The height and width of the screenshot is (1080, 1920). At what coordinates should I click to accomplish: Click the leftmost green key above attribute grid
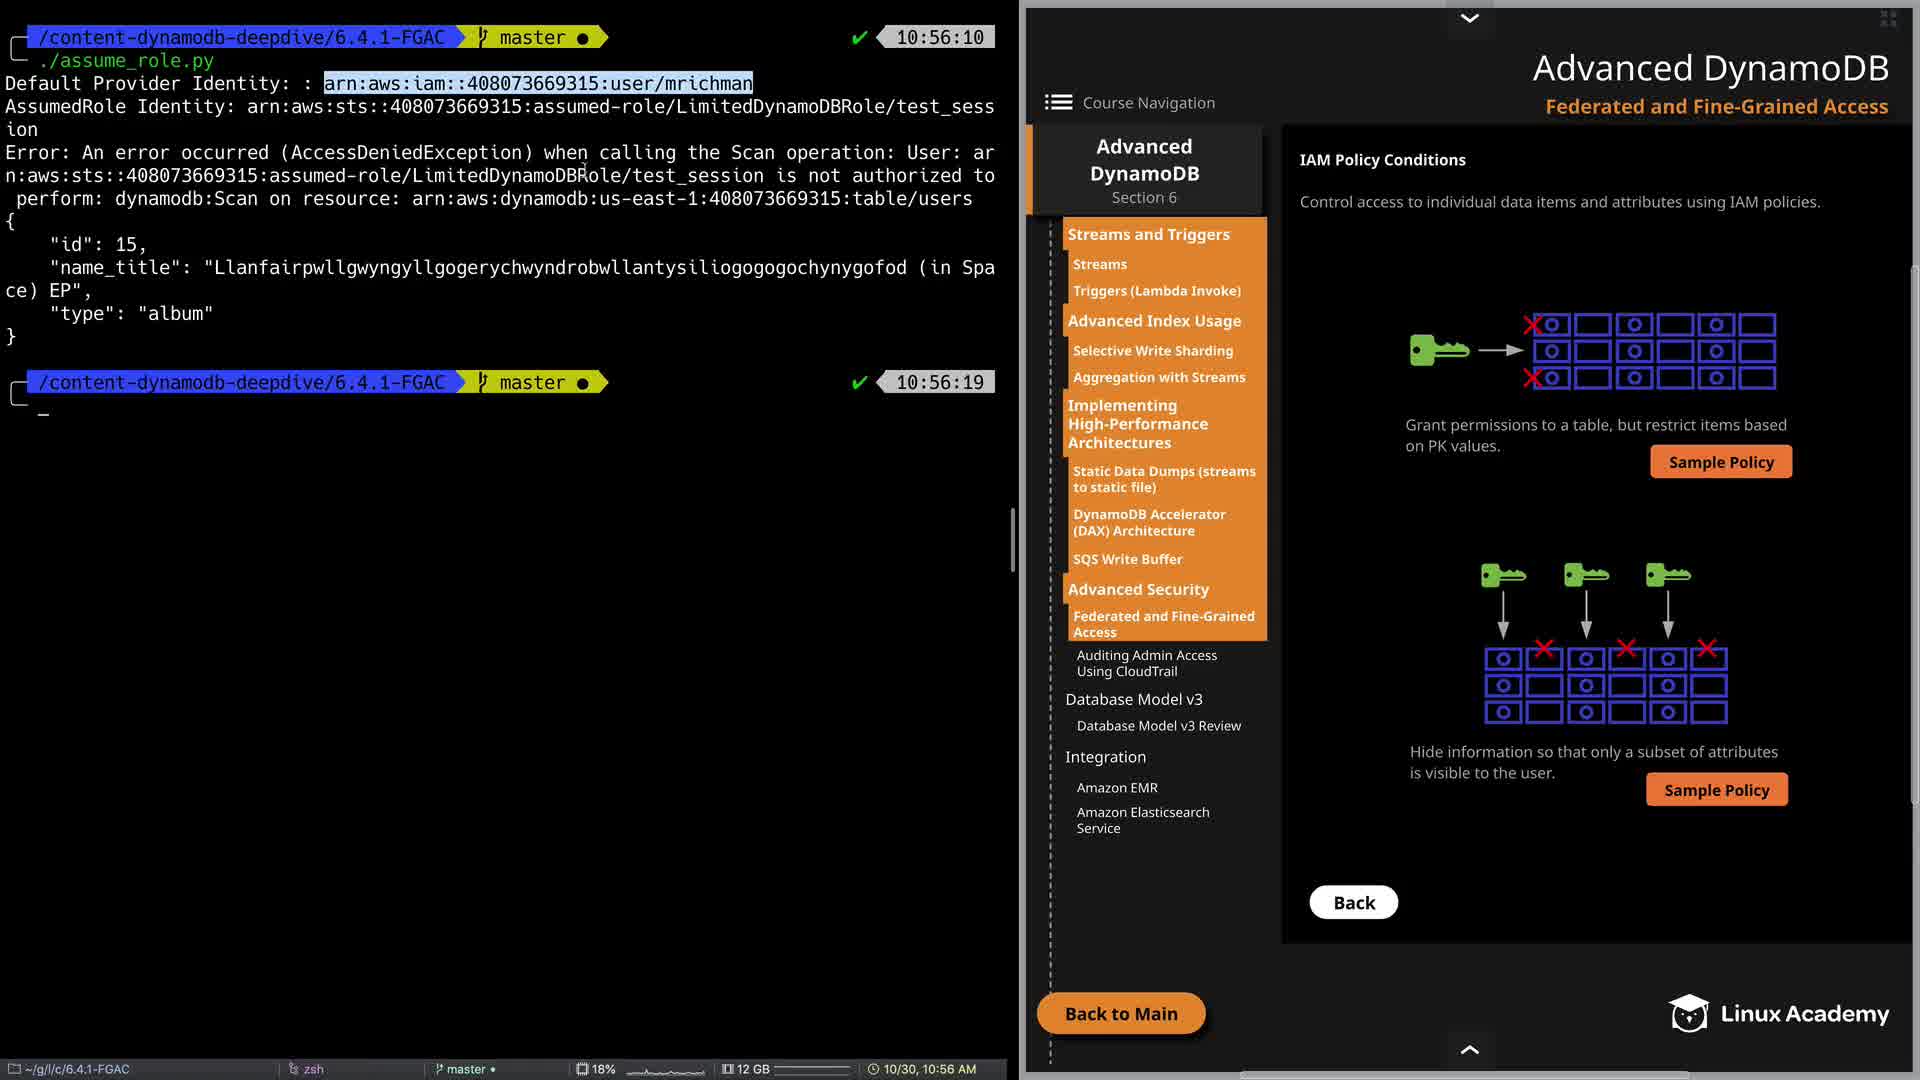(x=1502, y=575)
